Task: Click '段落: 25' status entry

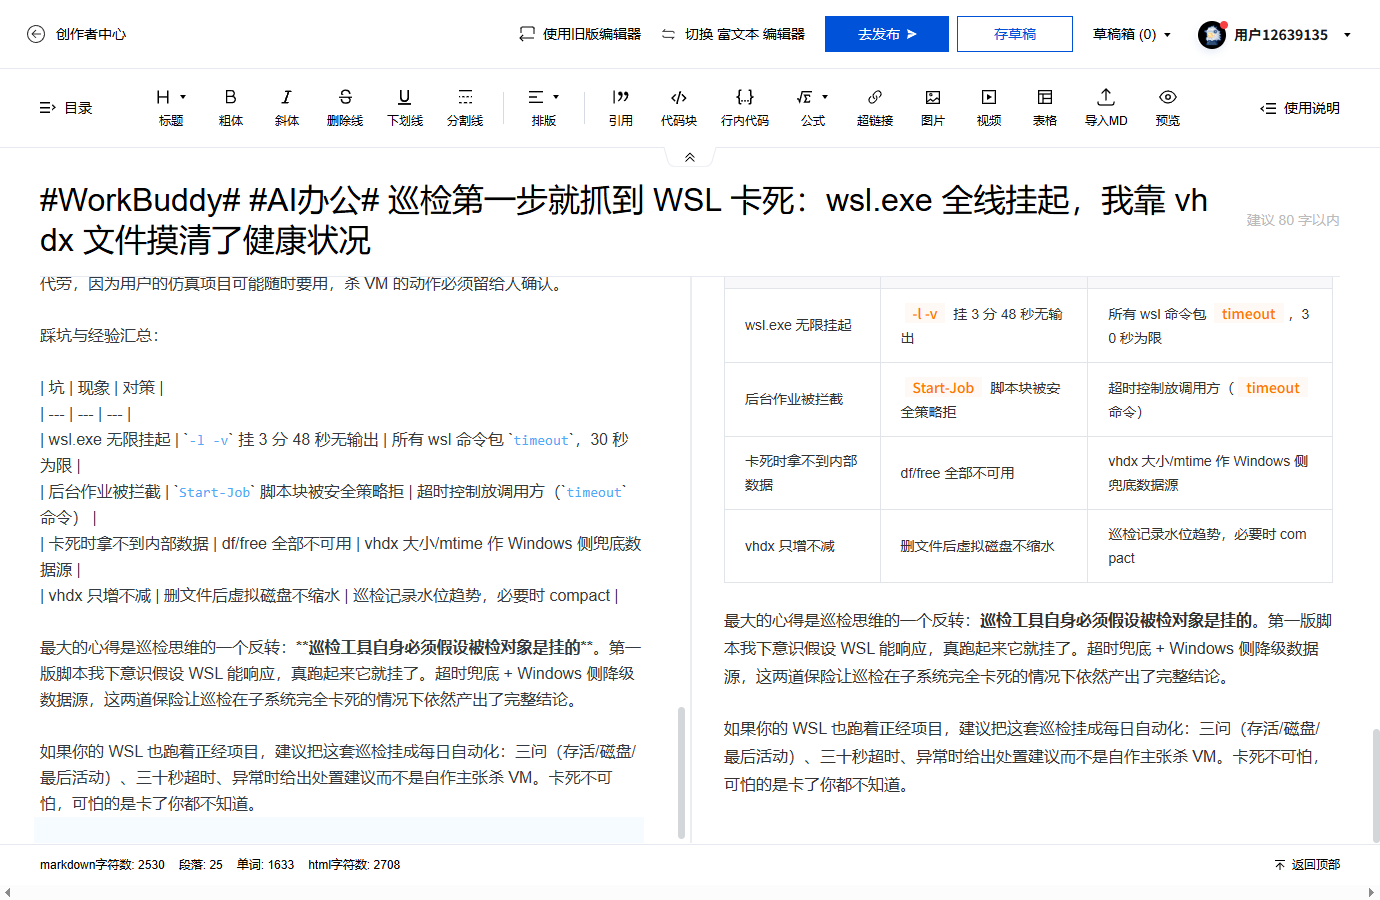Action: [x=201, y=865]
